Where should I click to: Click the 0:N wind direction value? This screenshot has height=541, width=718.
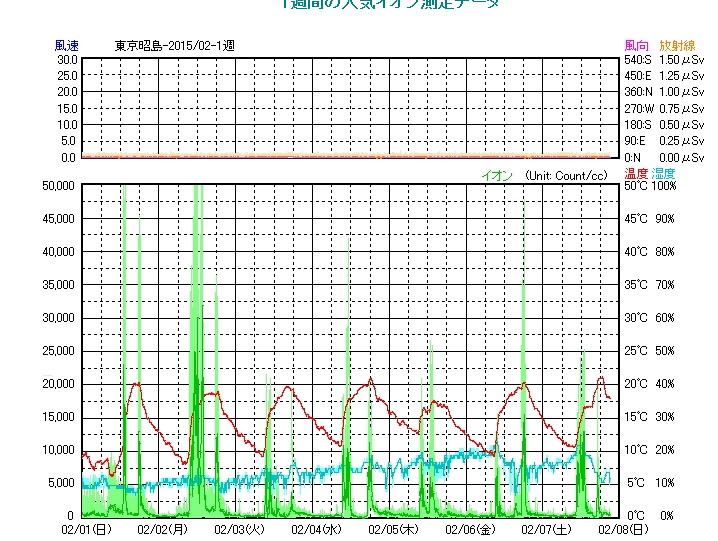coord(632,158)
